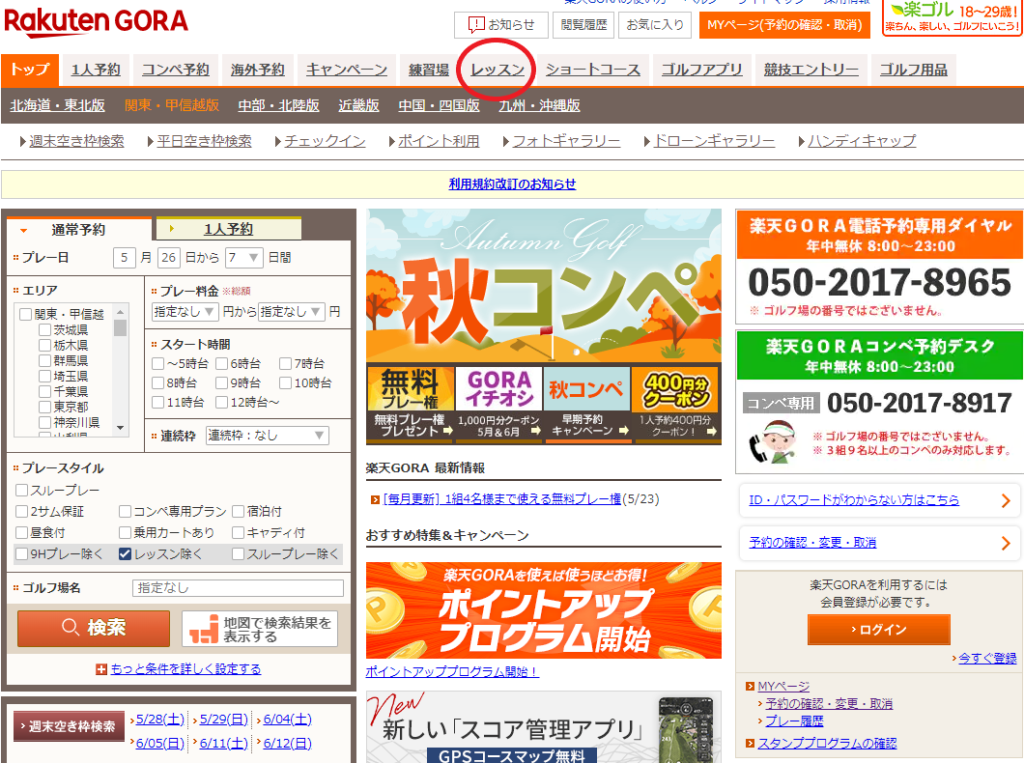Click the 閲覧履歴 button
The image size is (1024, 763).
pos(583,25)
